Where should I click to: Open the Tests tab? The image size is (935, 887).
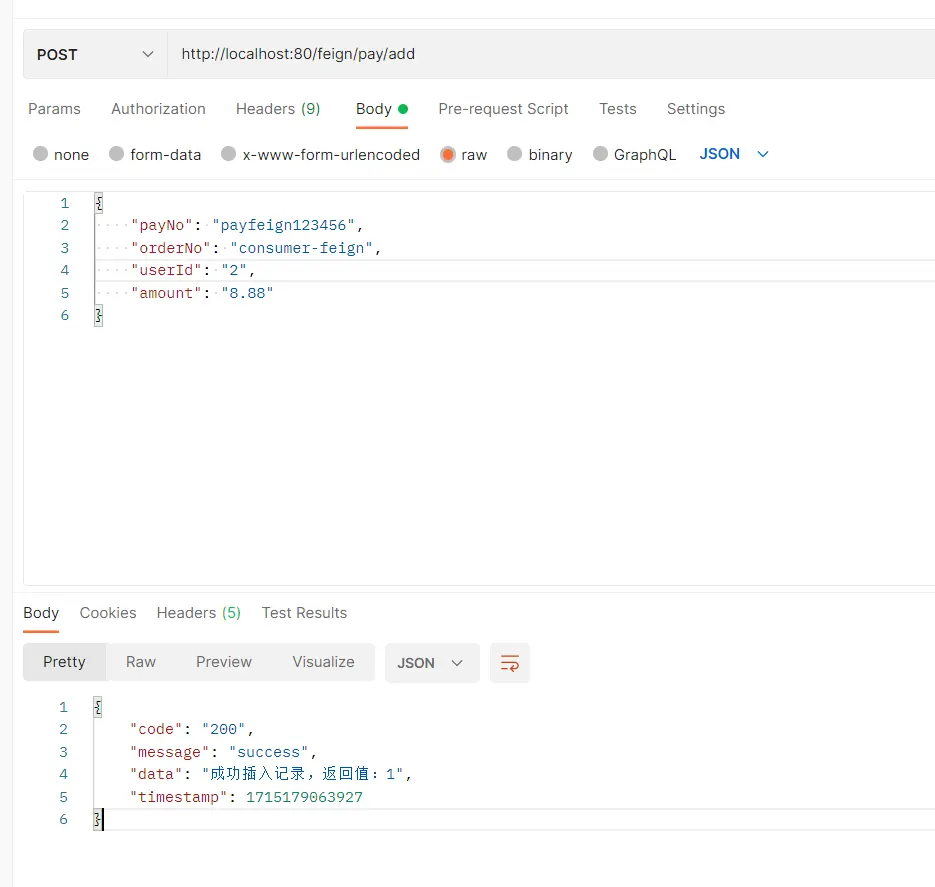coord(617,109)
